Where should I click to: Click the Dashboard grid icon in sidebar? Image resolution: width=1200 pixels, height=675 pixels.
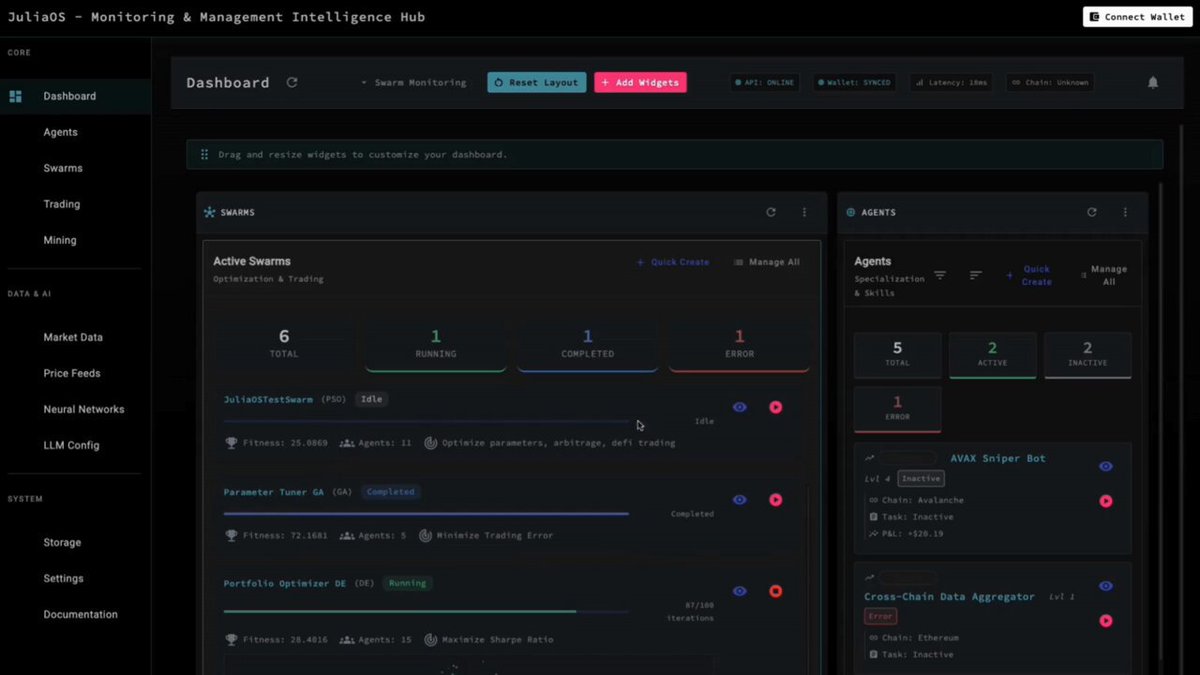click(16, 96)
